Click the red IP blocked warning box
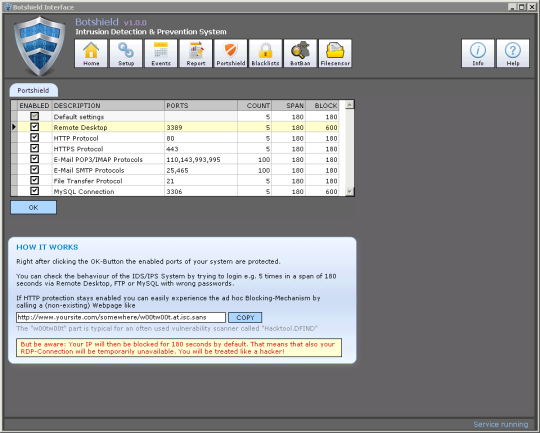540x433 pixels. tap(179, 348)
